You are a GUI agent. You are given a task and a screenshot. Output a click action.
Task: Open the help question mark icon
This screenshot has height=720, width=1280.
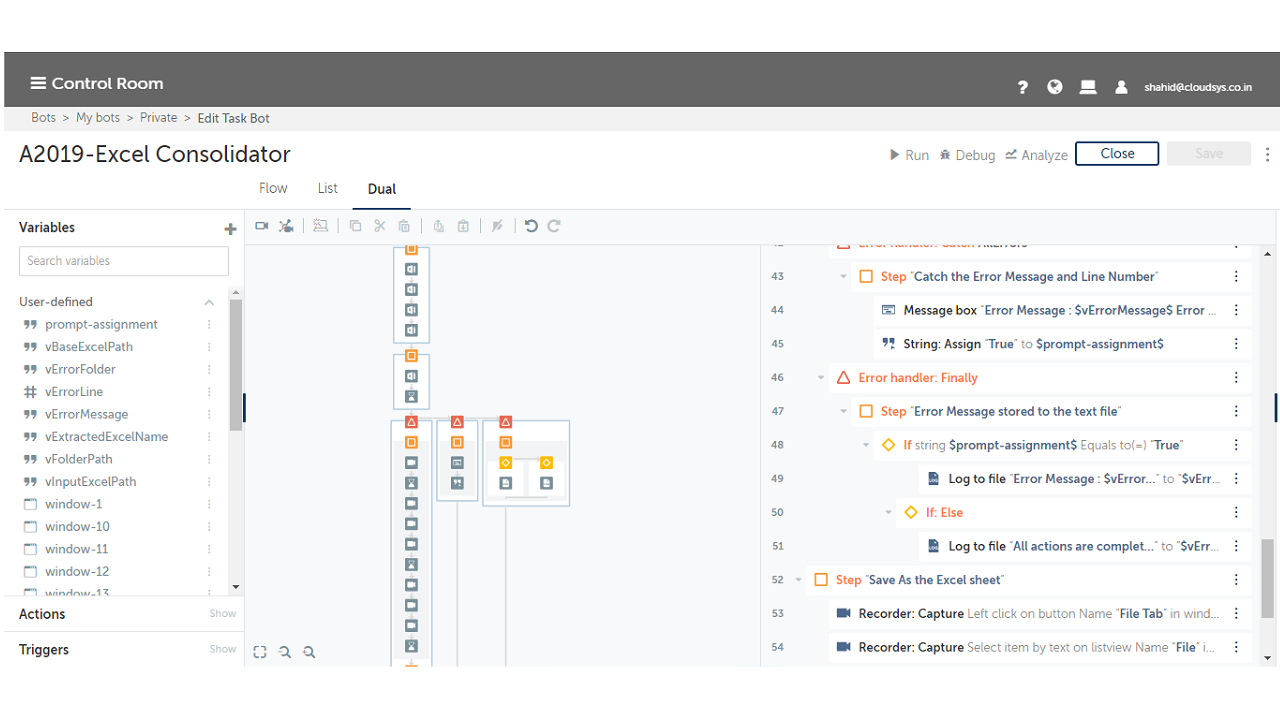(x=1022, y=87)
